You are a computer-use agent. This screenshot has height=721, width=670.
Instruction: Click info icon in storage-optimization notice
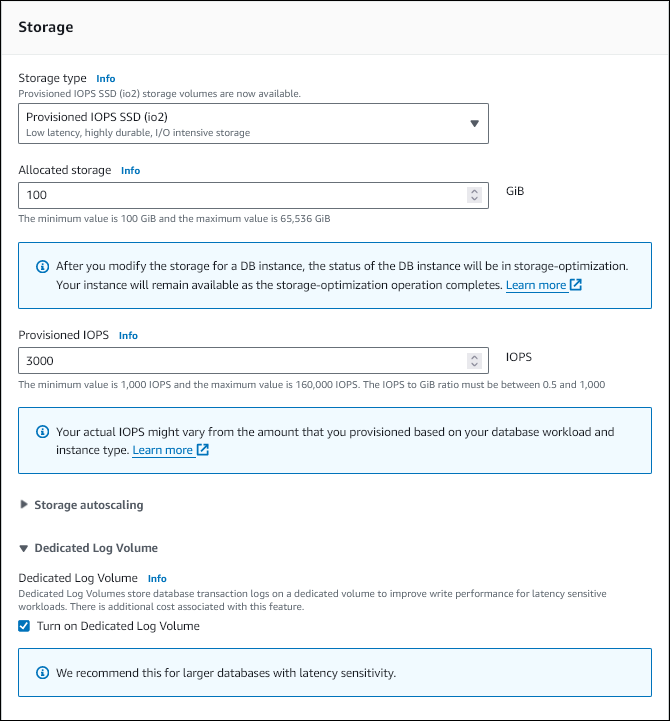pos(42,267)
